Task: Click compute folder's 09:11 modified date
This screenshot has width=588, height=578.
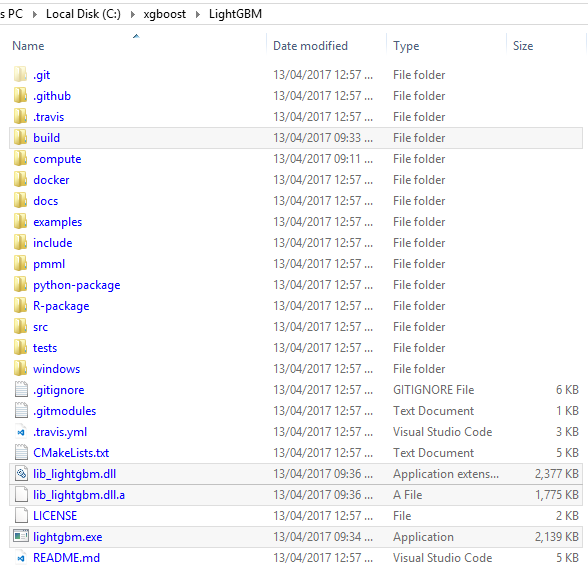Action: (x=322, y=159)
